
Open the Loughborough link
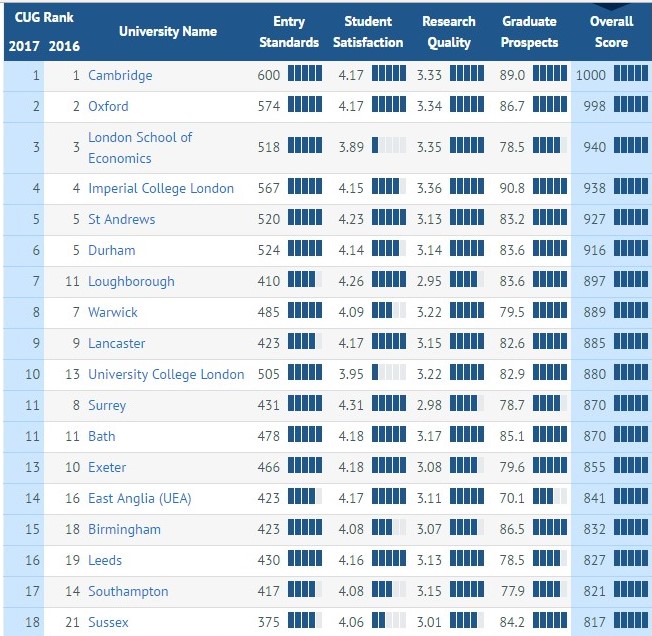[131, 281]
